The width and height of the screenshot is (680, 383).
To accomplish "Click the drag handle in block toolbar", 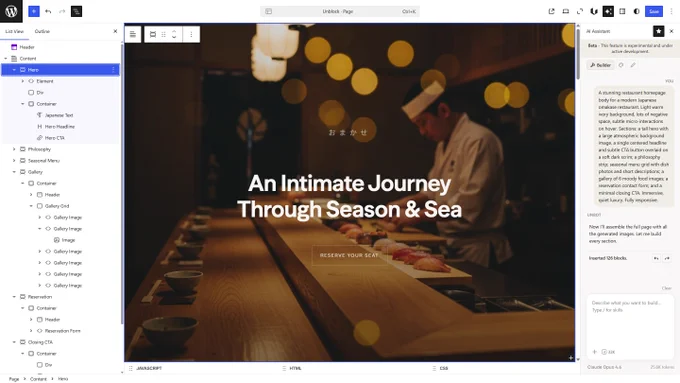I will pos(163,34).
